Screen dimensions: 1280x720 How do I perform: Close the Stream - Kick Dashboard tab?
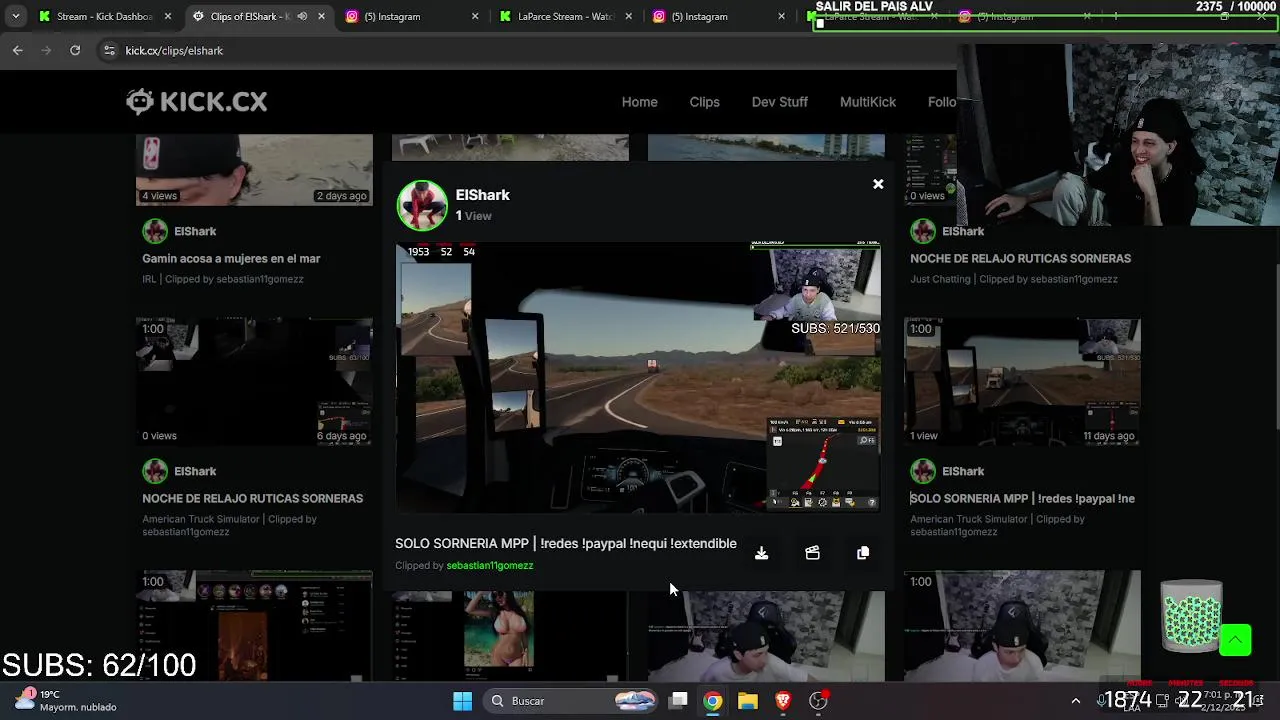168,16
